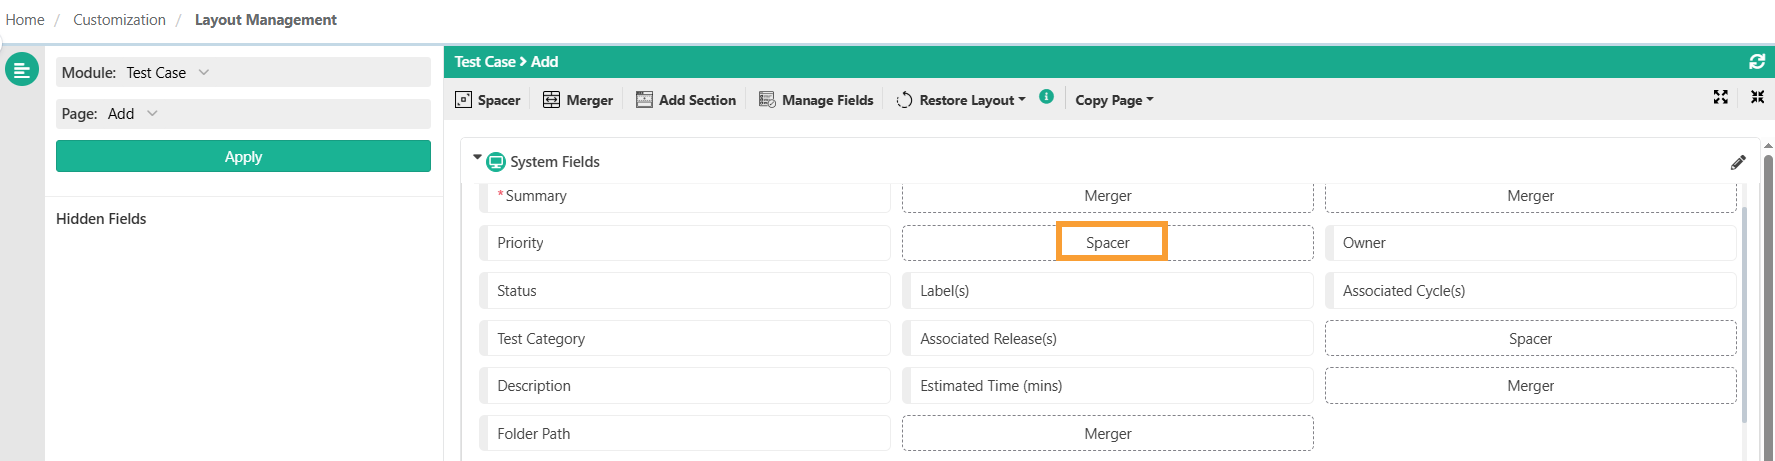
Task: Open Manage Fields
Action: pos(816,100)
